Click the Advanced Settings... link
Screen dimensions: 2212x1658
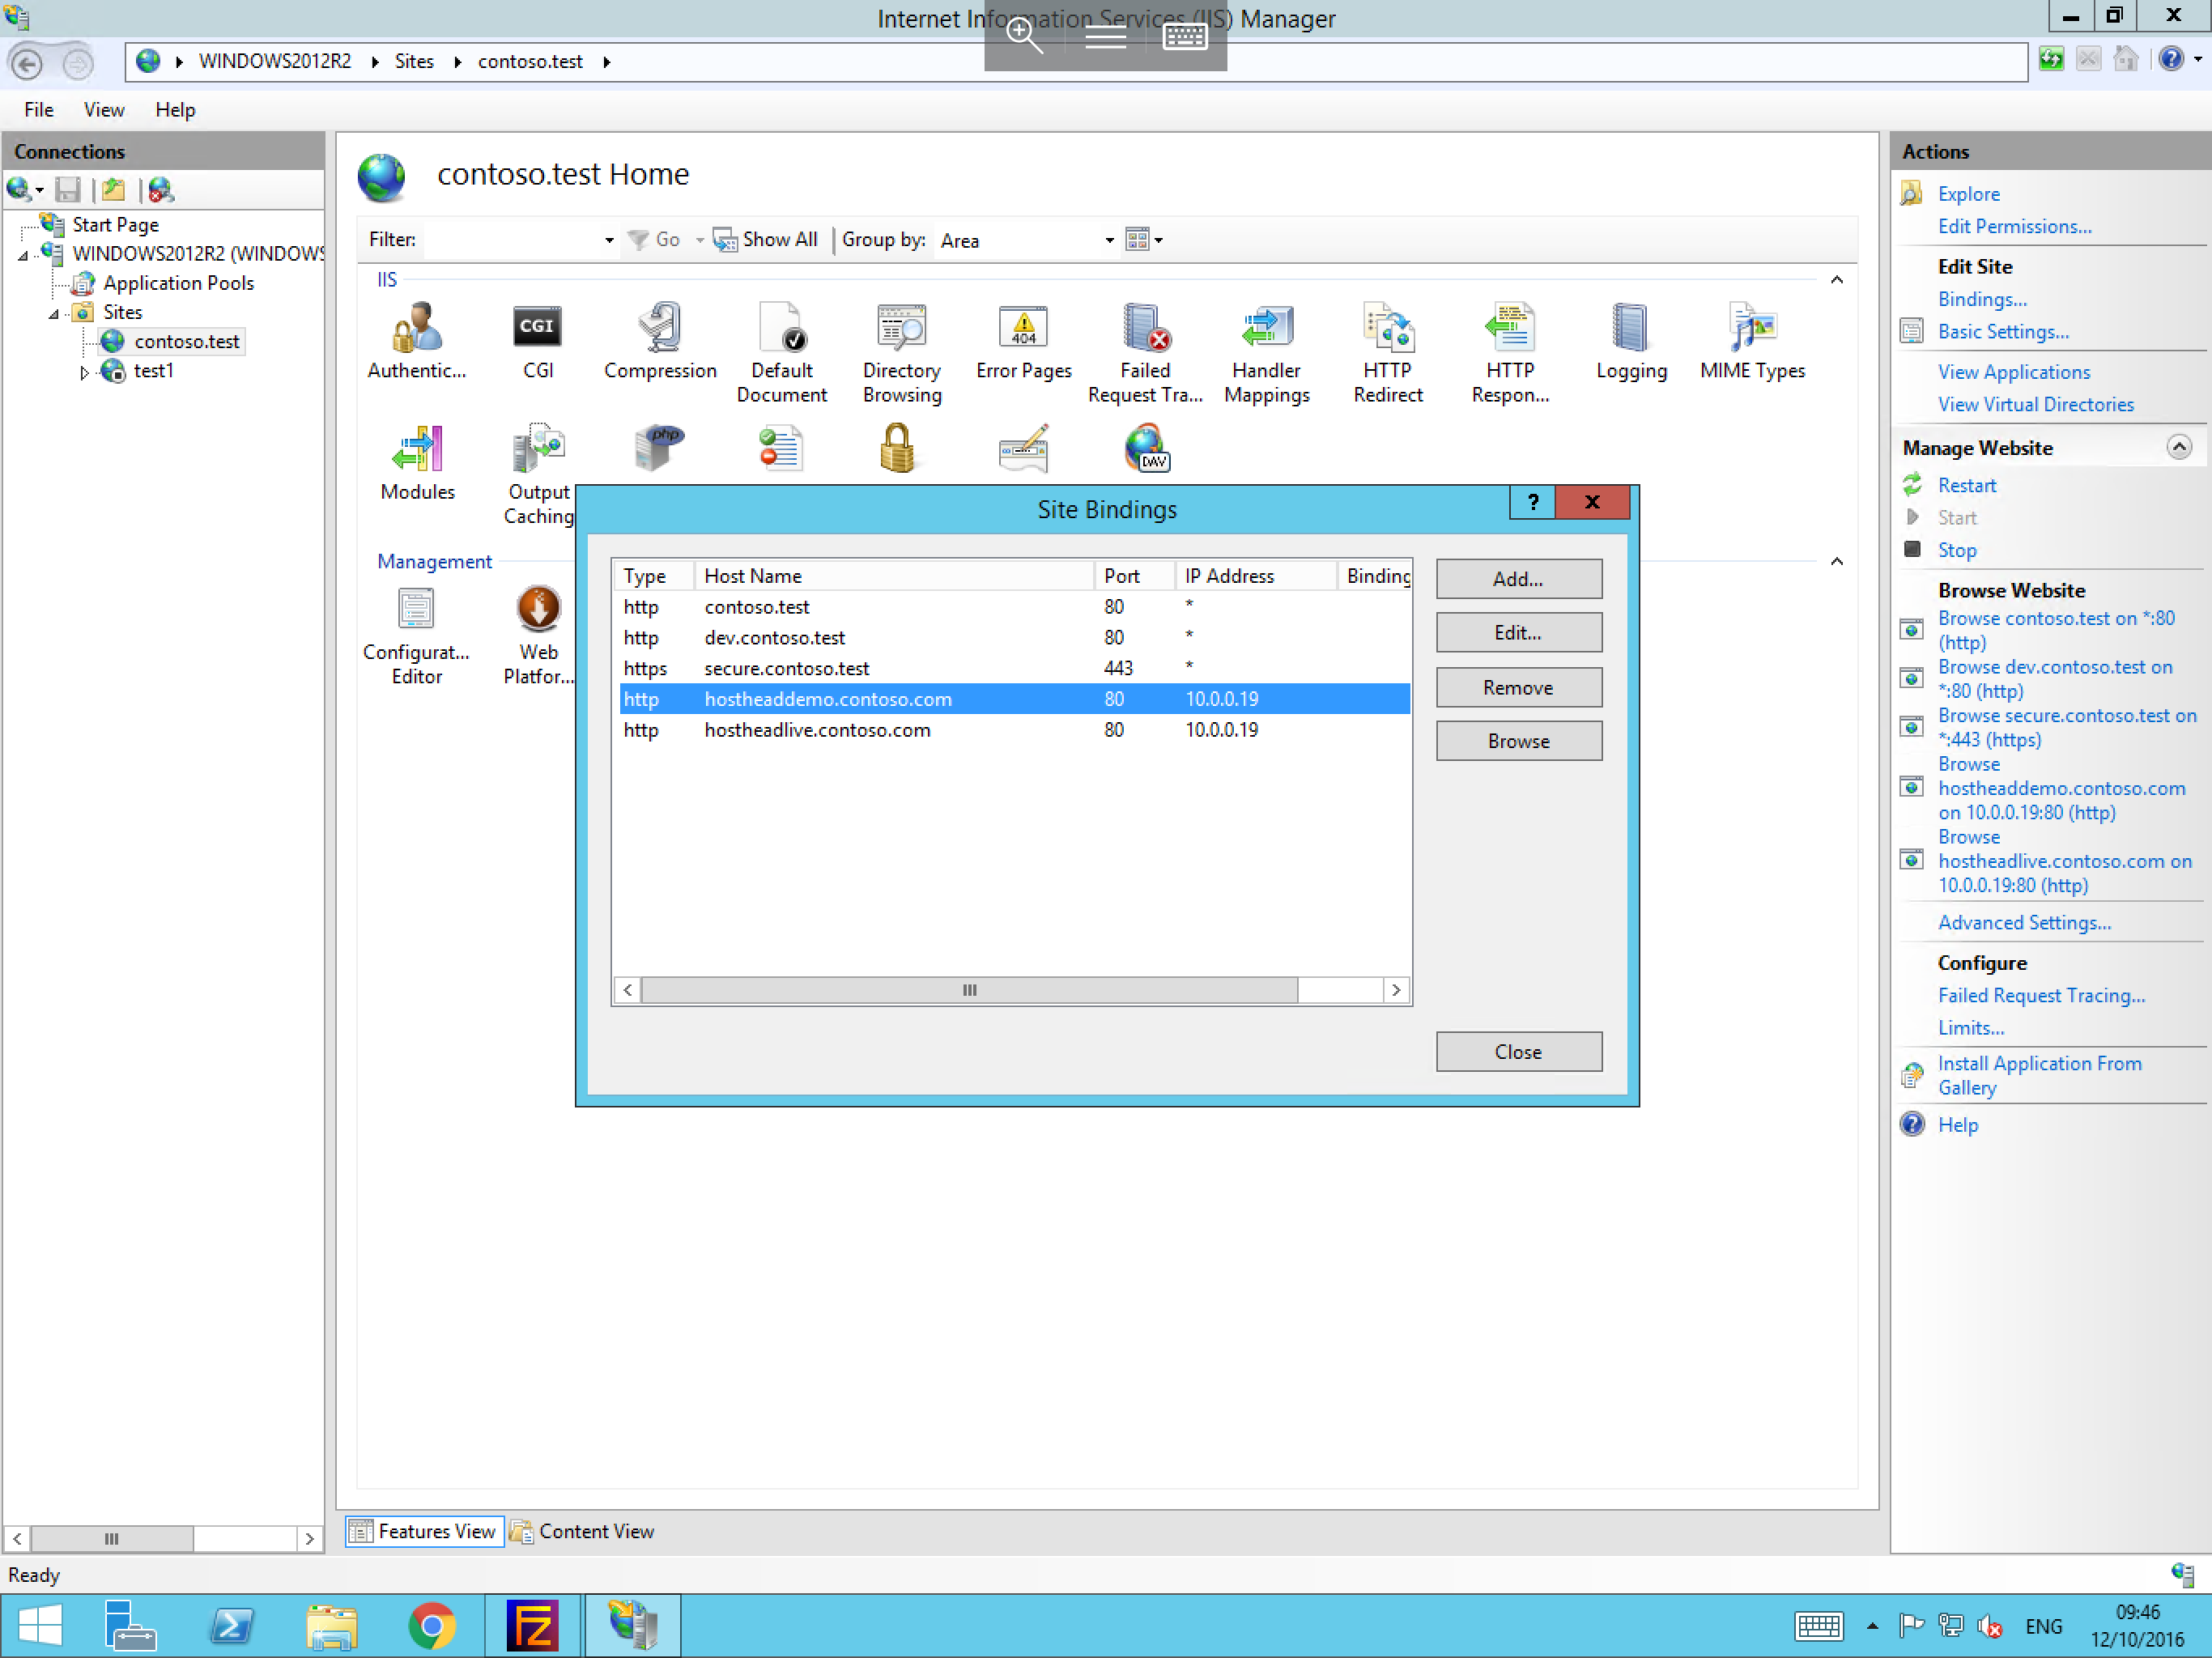[x=2024, y=923]
